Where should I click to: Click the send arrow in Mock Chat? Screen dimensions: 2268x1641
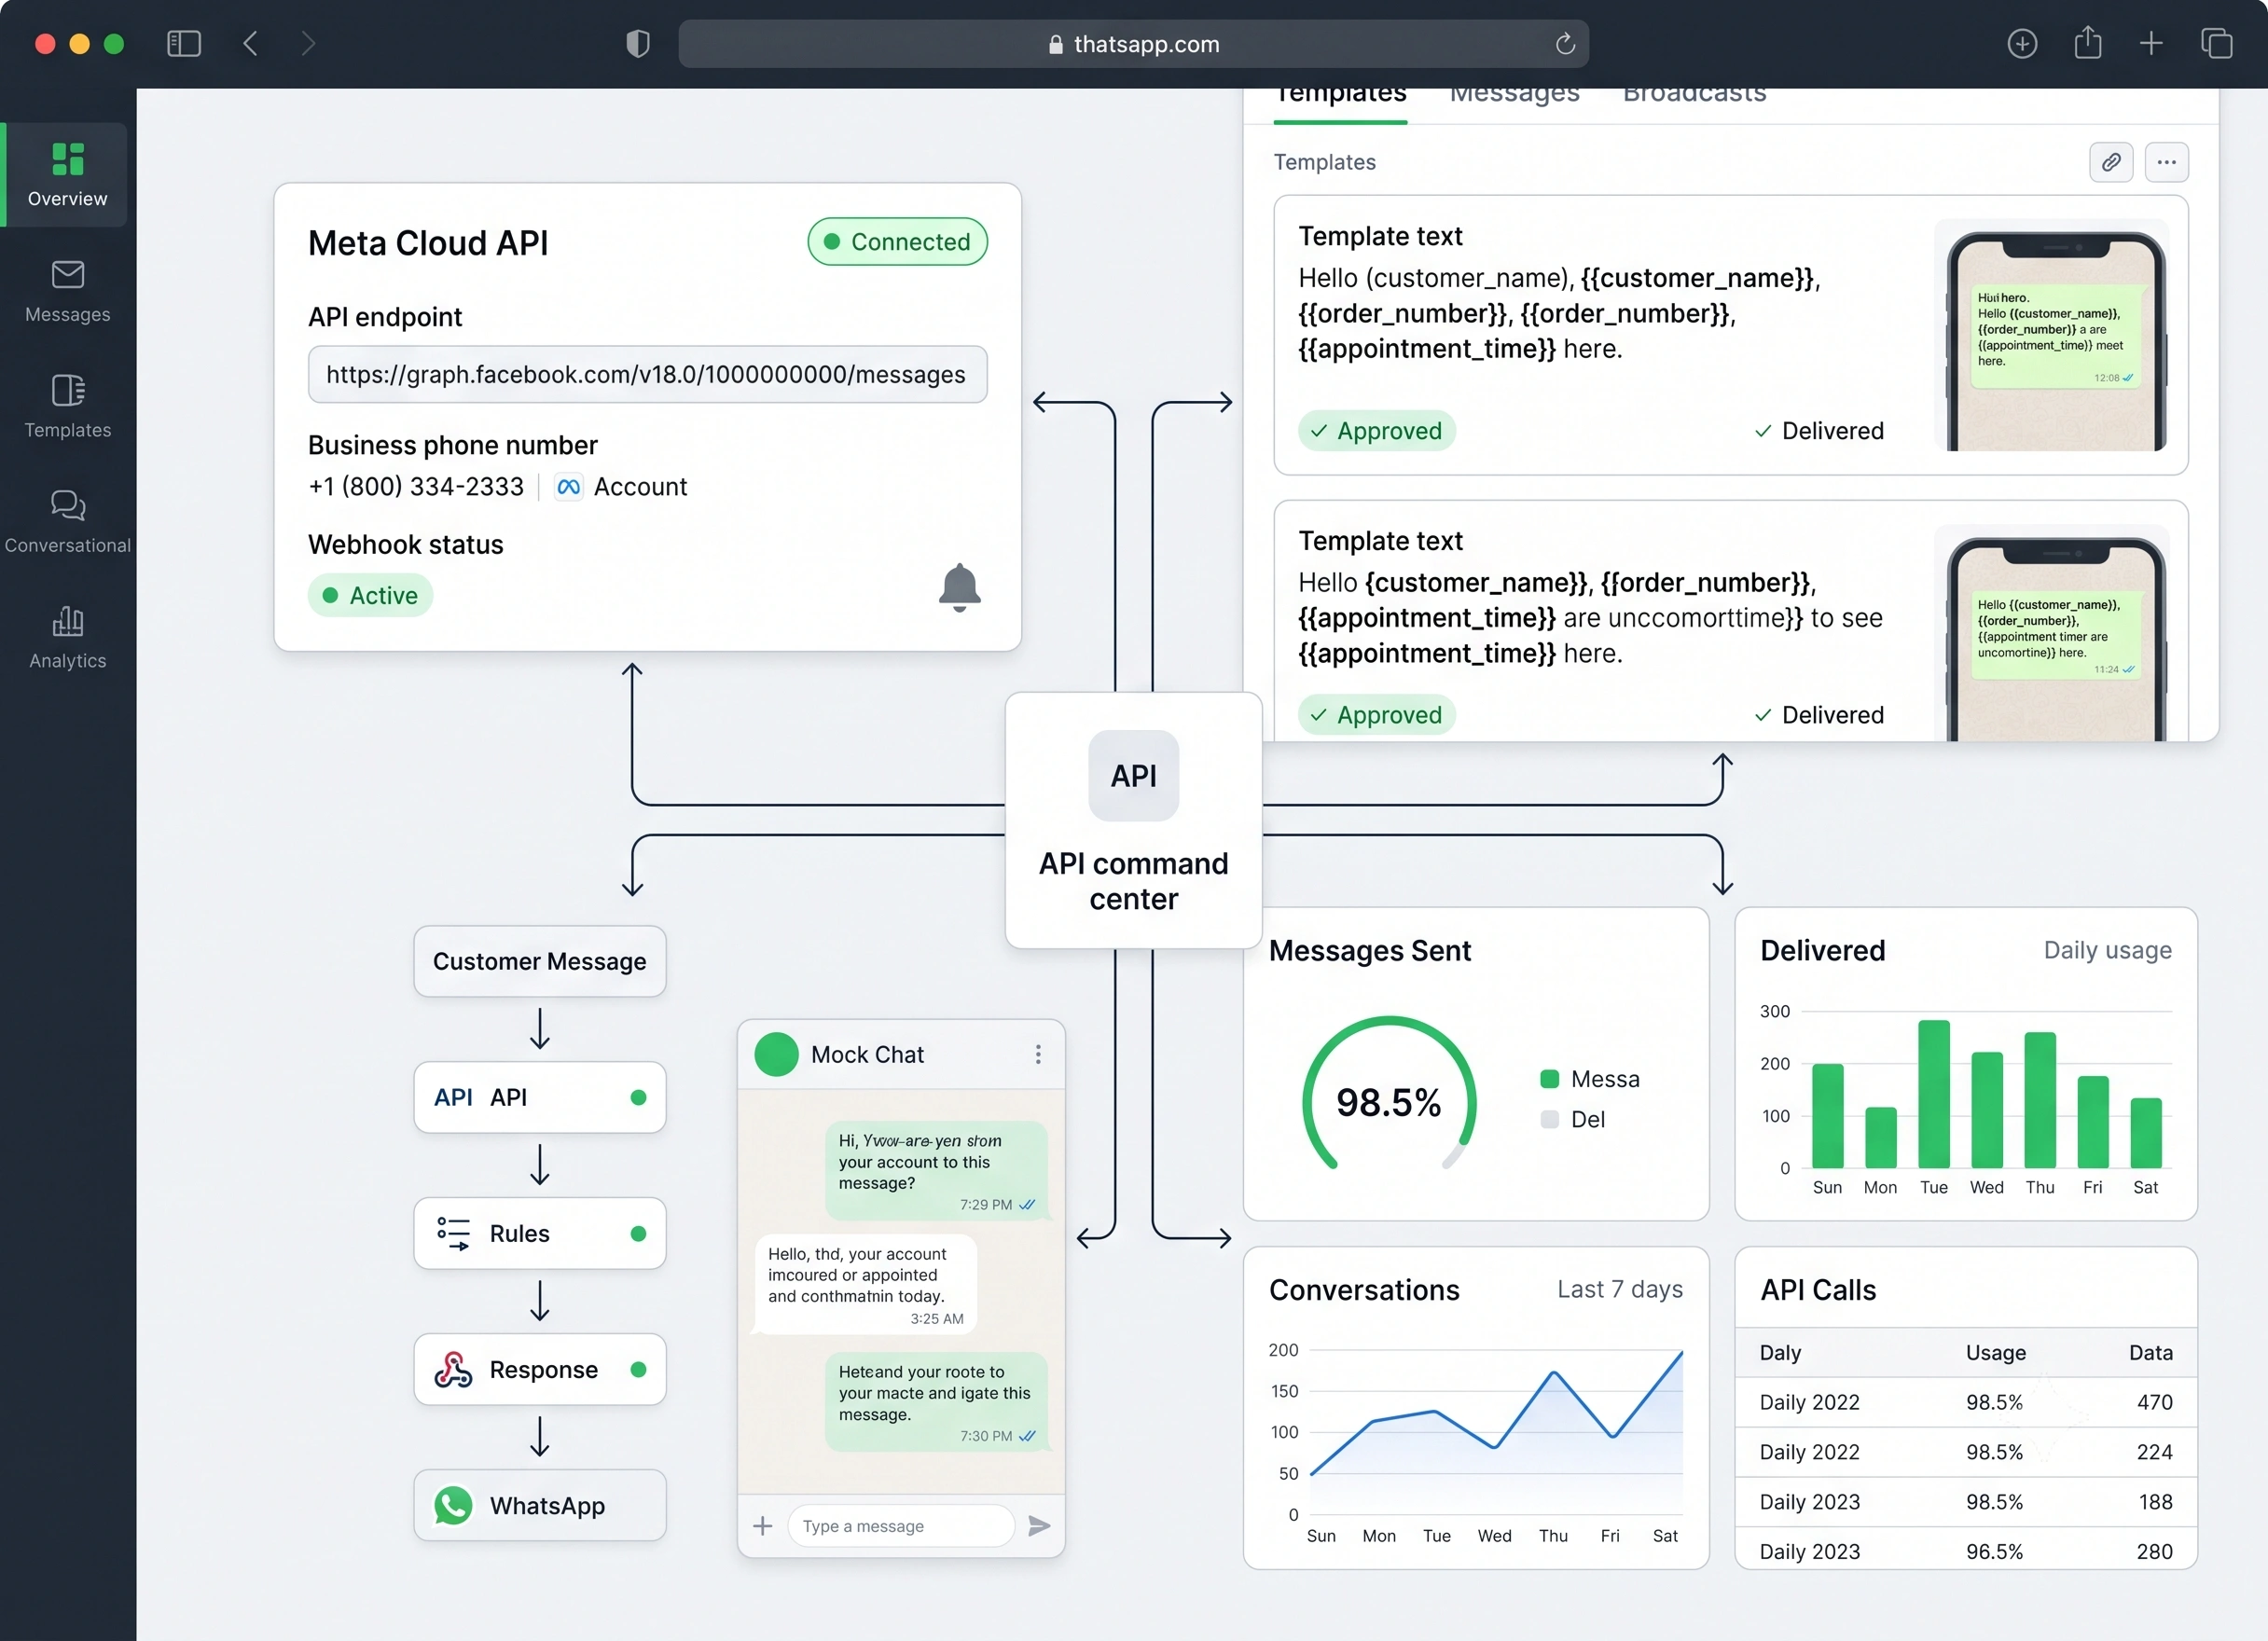click(1039, 1525)
